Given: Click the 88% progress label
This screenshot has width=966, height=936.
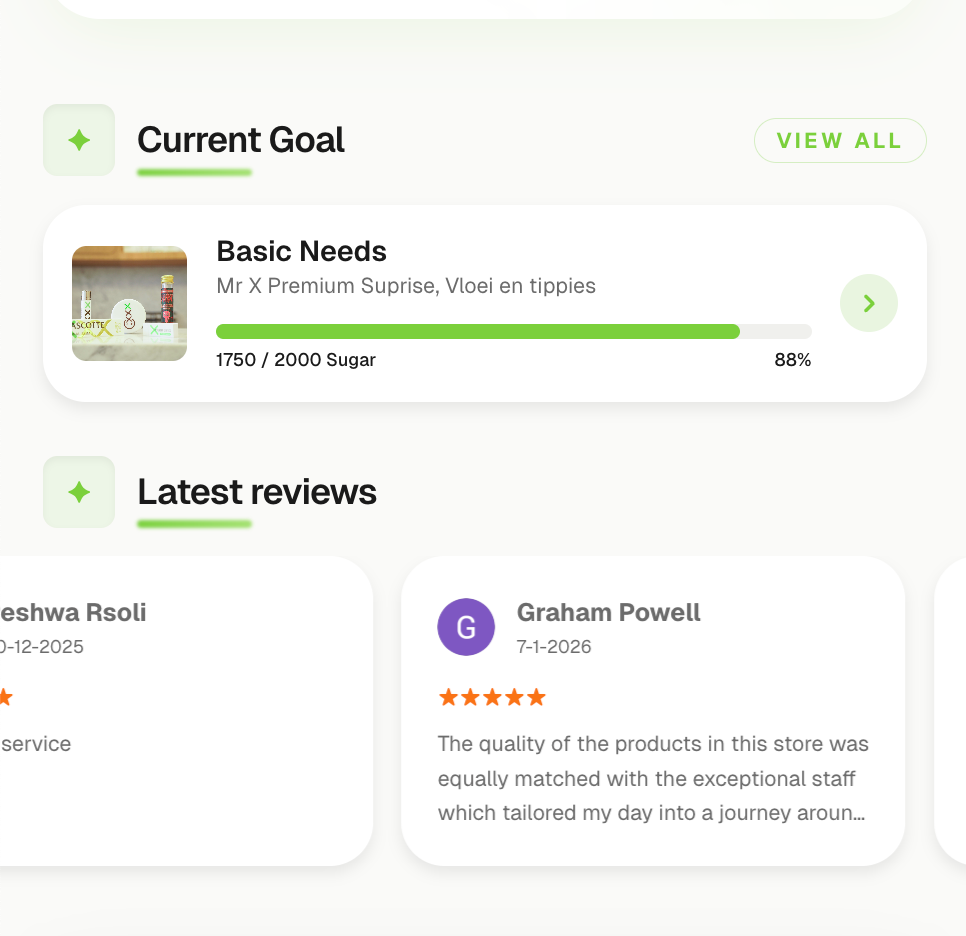Looking at the screenshot, I should pyautogui.click(x=792, y=360).
